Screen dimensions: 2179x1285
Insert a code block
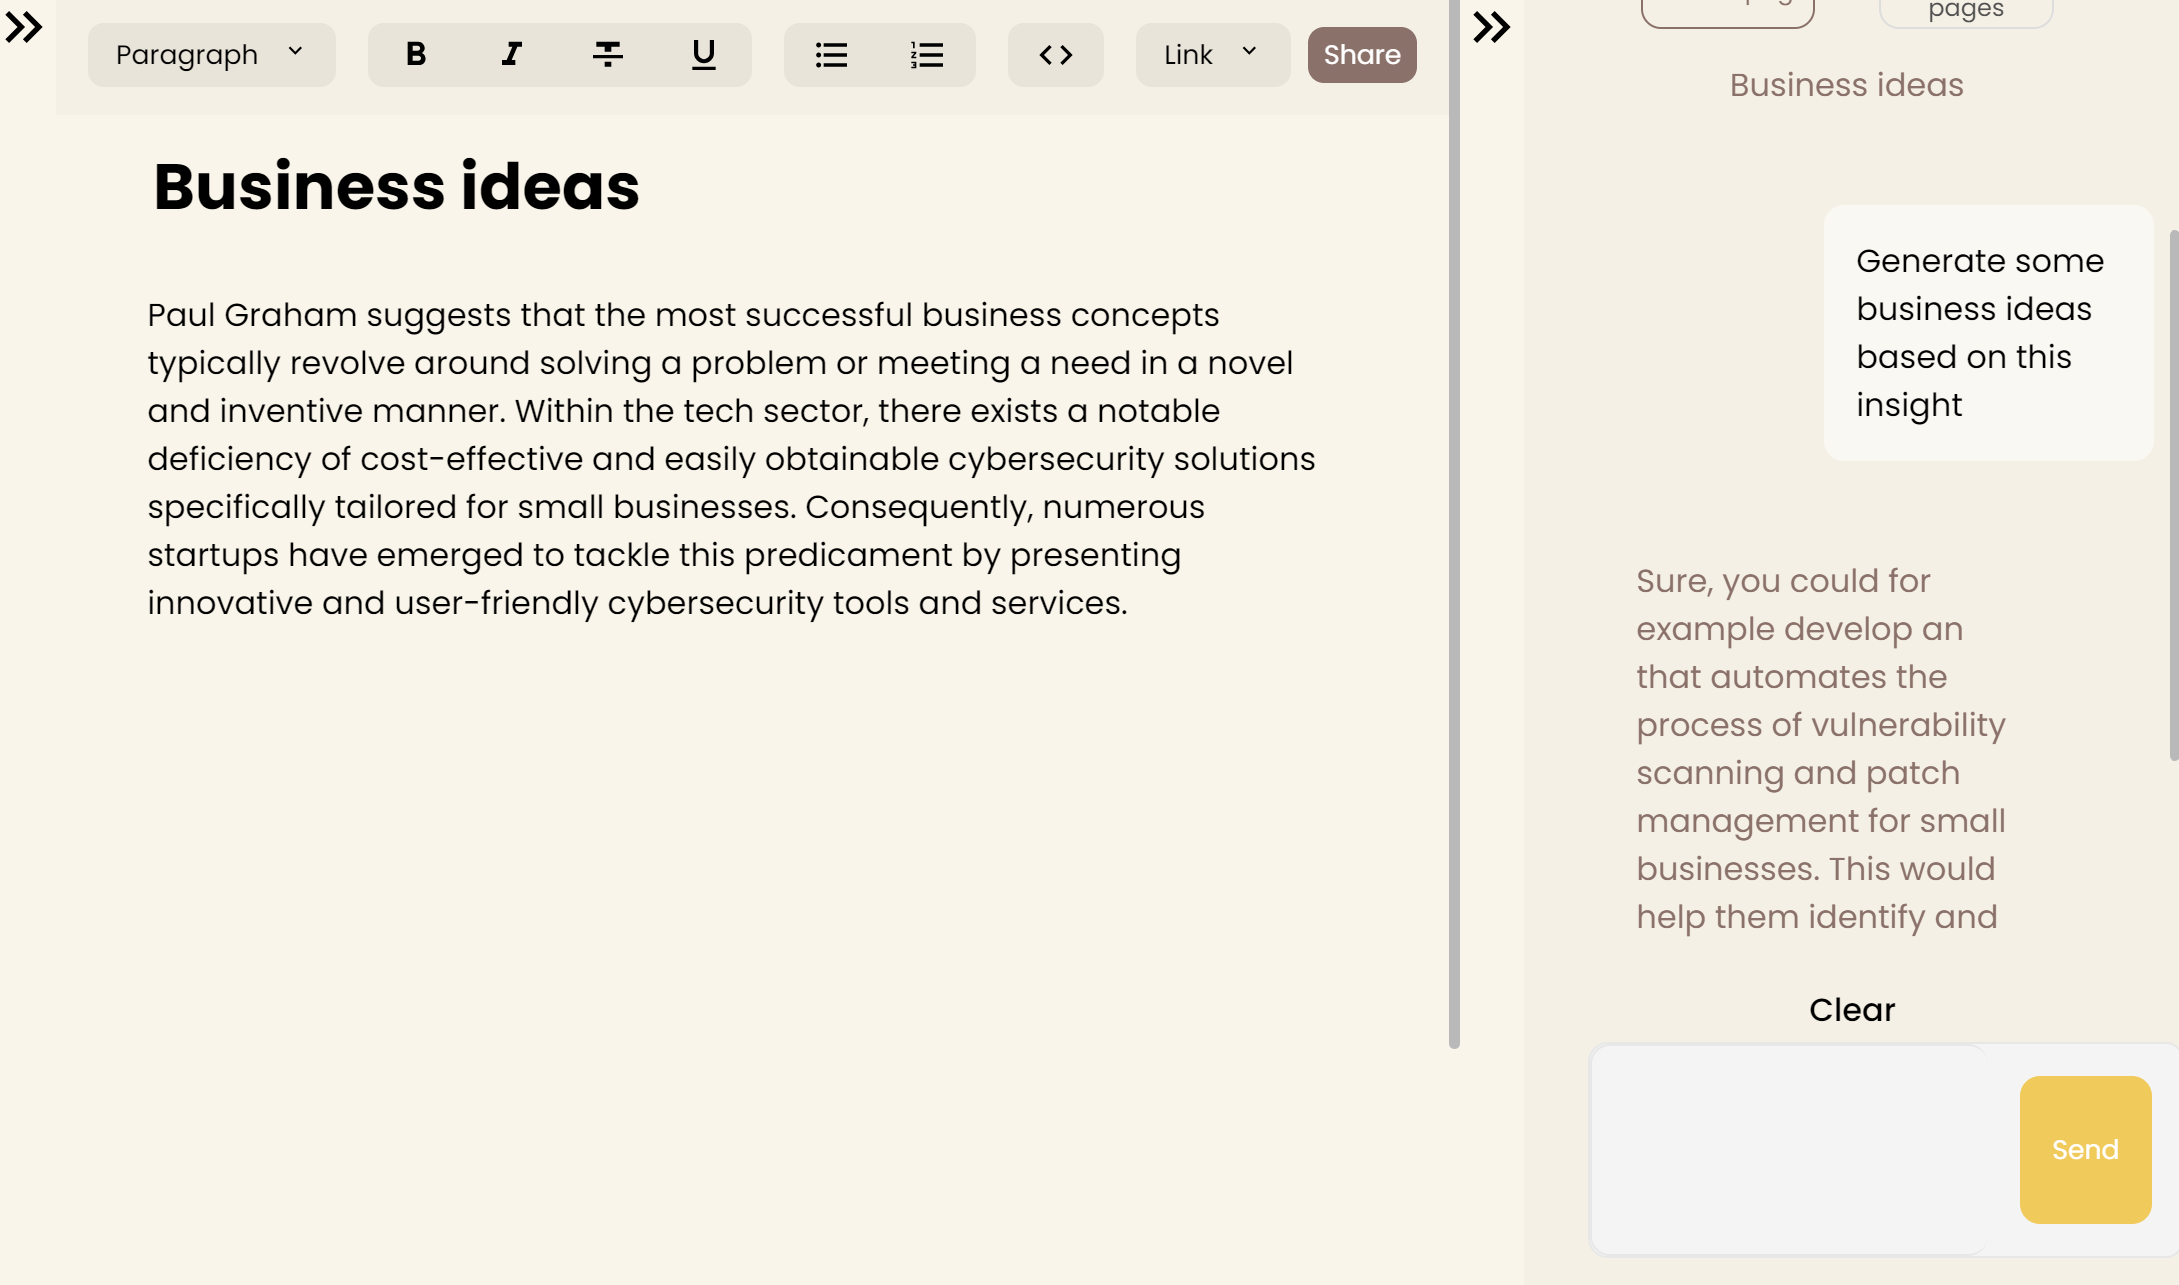(1055, 54)
